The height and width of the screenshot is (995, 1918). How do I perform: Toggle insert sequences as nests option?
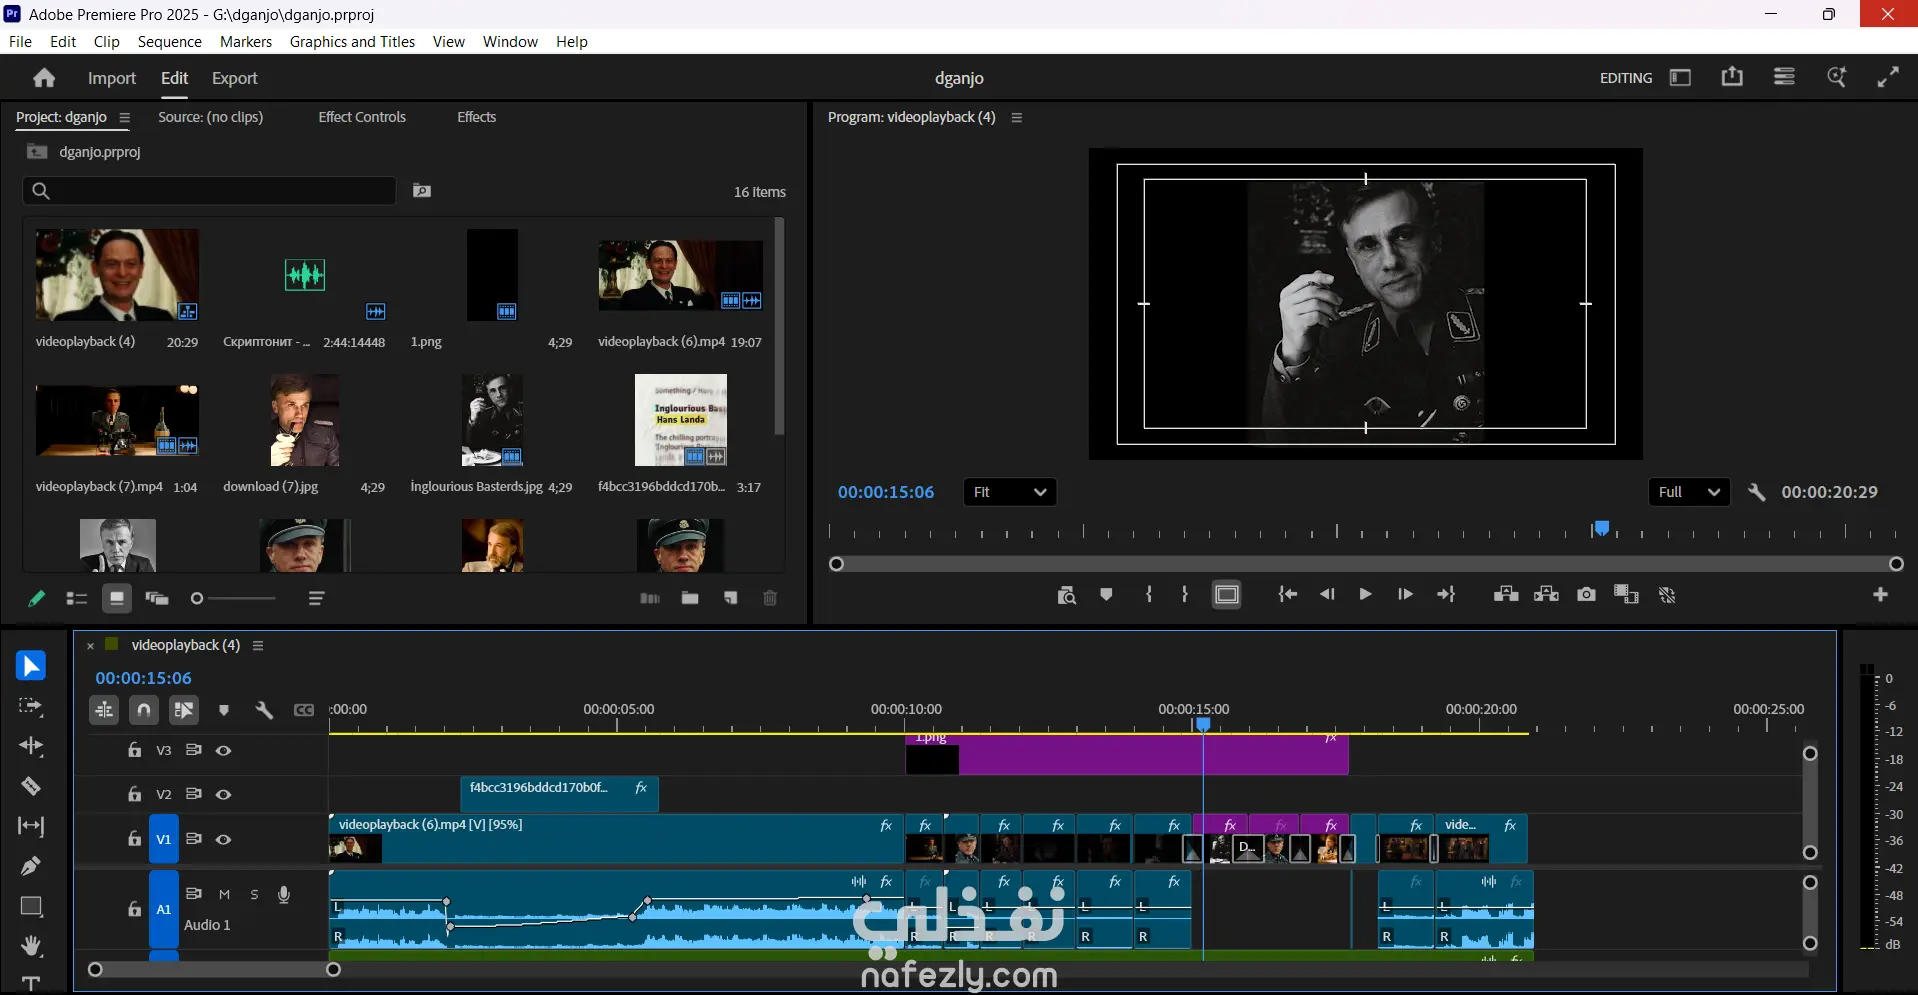[104, 710]
